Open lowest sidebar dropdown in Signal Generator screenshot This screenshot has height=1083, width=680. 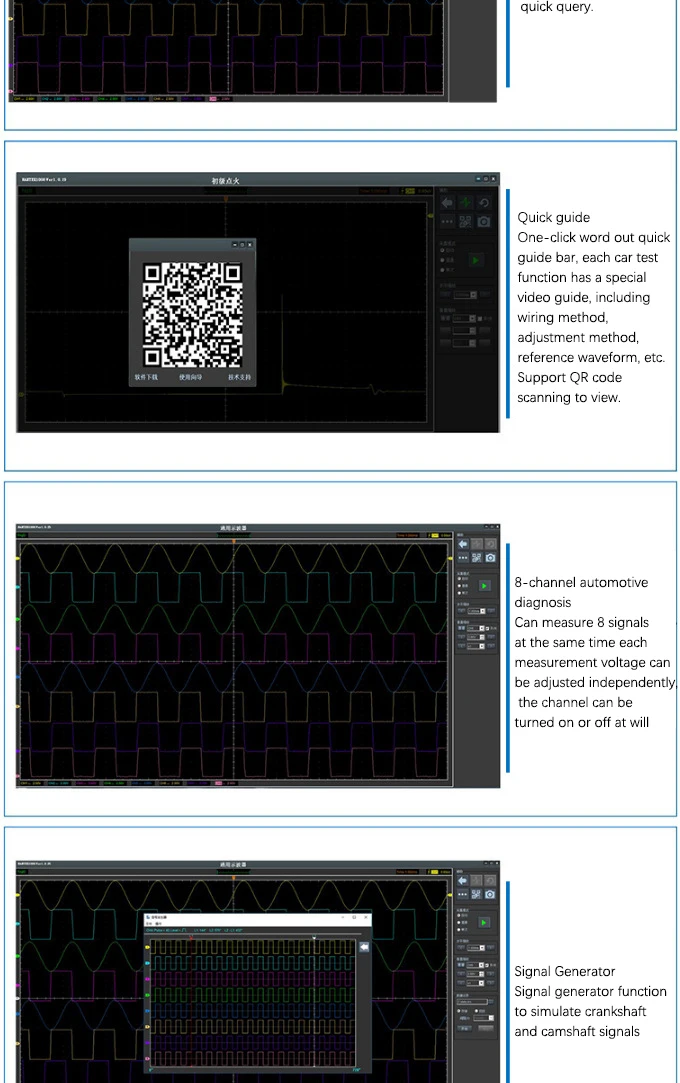(483, 1018)
